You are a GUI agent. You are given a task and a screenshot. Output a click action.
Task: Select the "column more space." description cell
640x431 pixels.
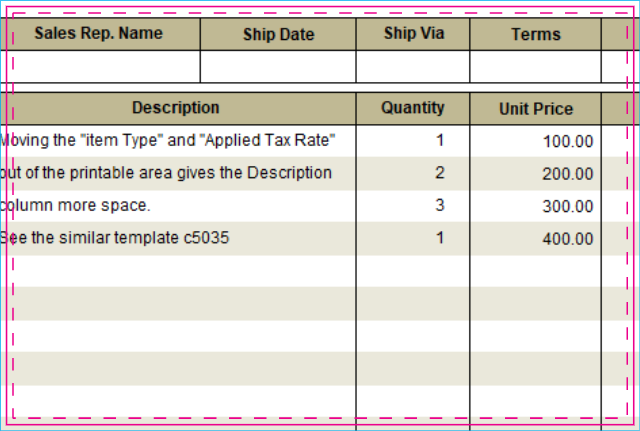click(80, 205)
